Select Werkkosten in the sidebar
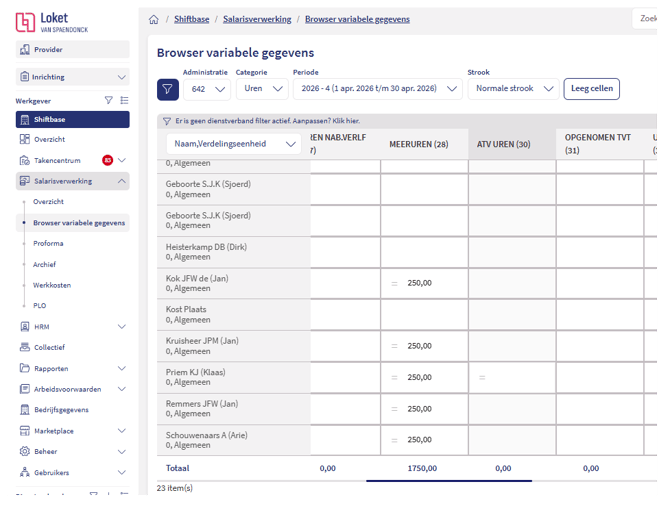670x508 pixels. (x=51, y=285)
